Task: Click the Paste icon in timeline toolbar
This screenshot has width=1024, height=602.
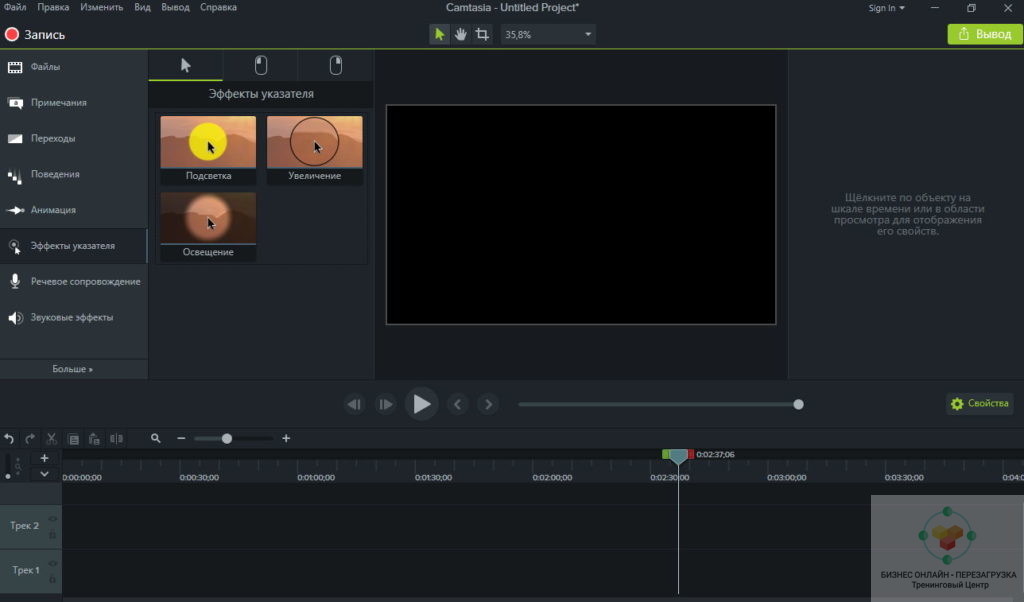Action: (x=94, y=438)
